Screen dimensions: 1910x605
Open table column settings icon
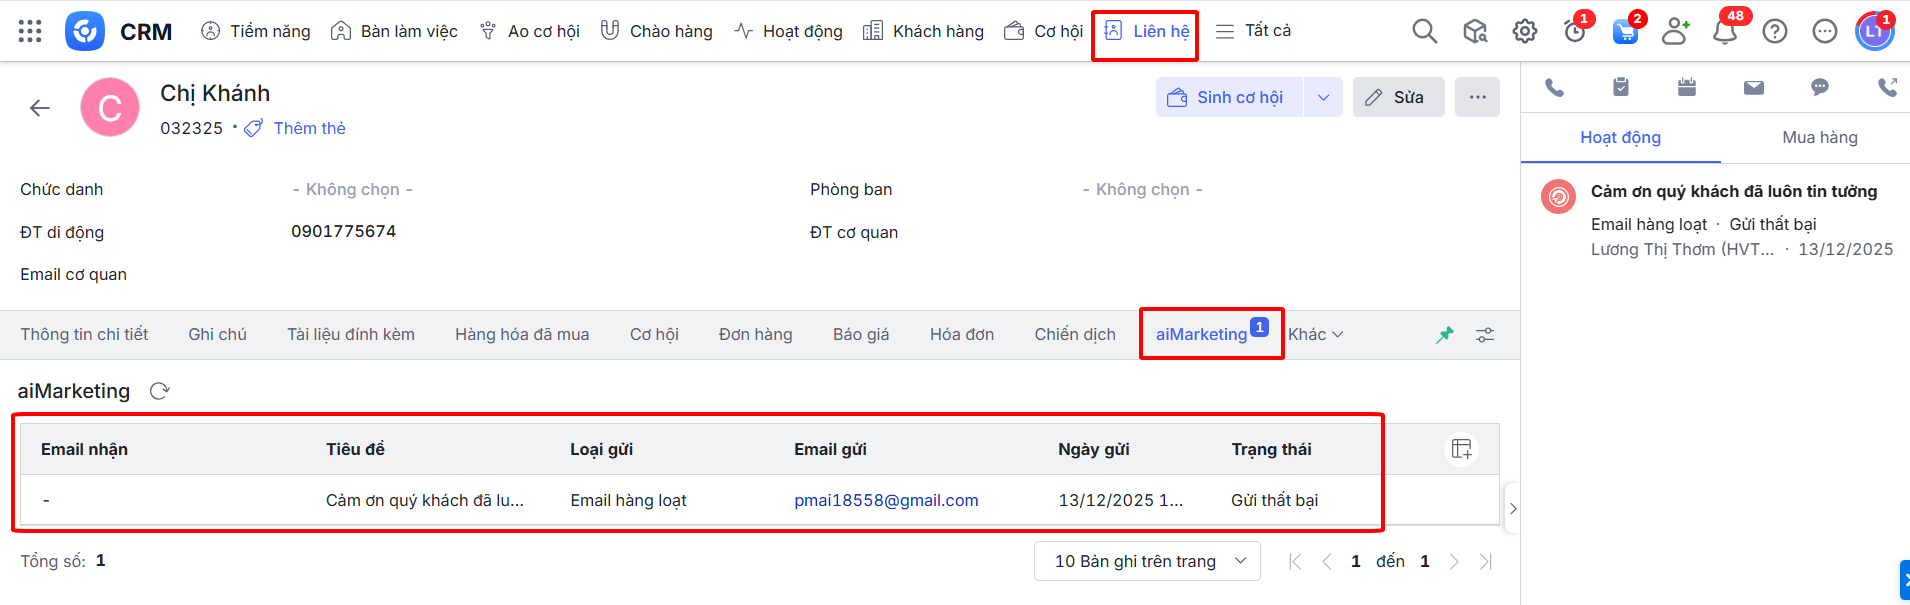(x=1462, y=449)
